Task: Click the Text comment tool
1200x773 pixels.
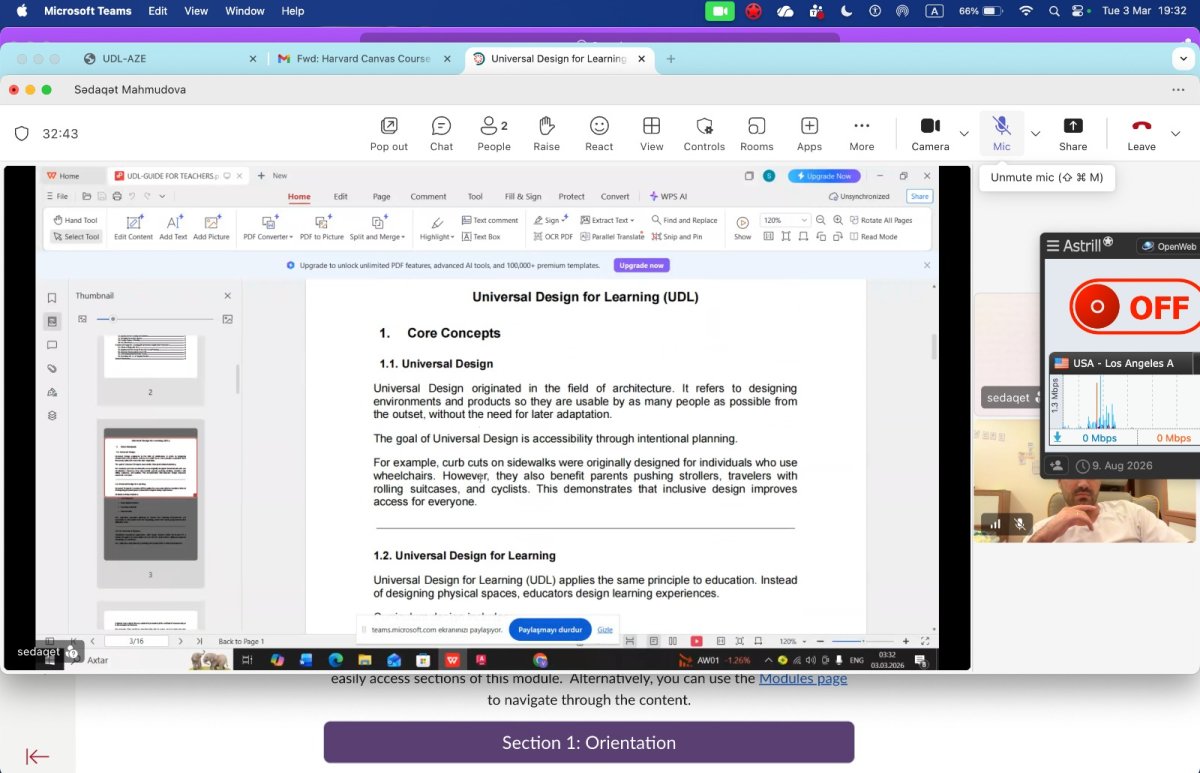Action: click(490, 220)
